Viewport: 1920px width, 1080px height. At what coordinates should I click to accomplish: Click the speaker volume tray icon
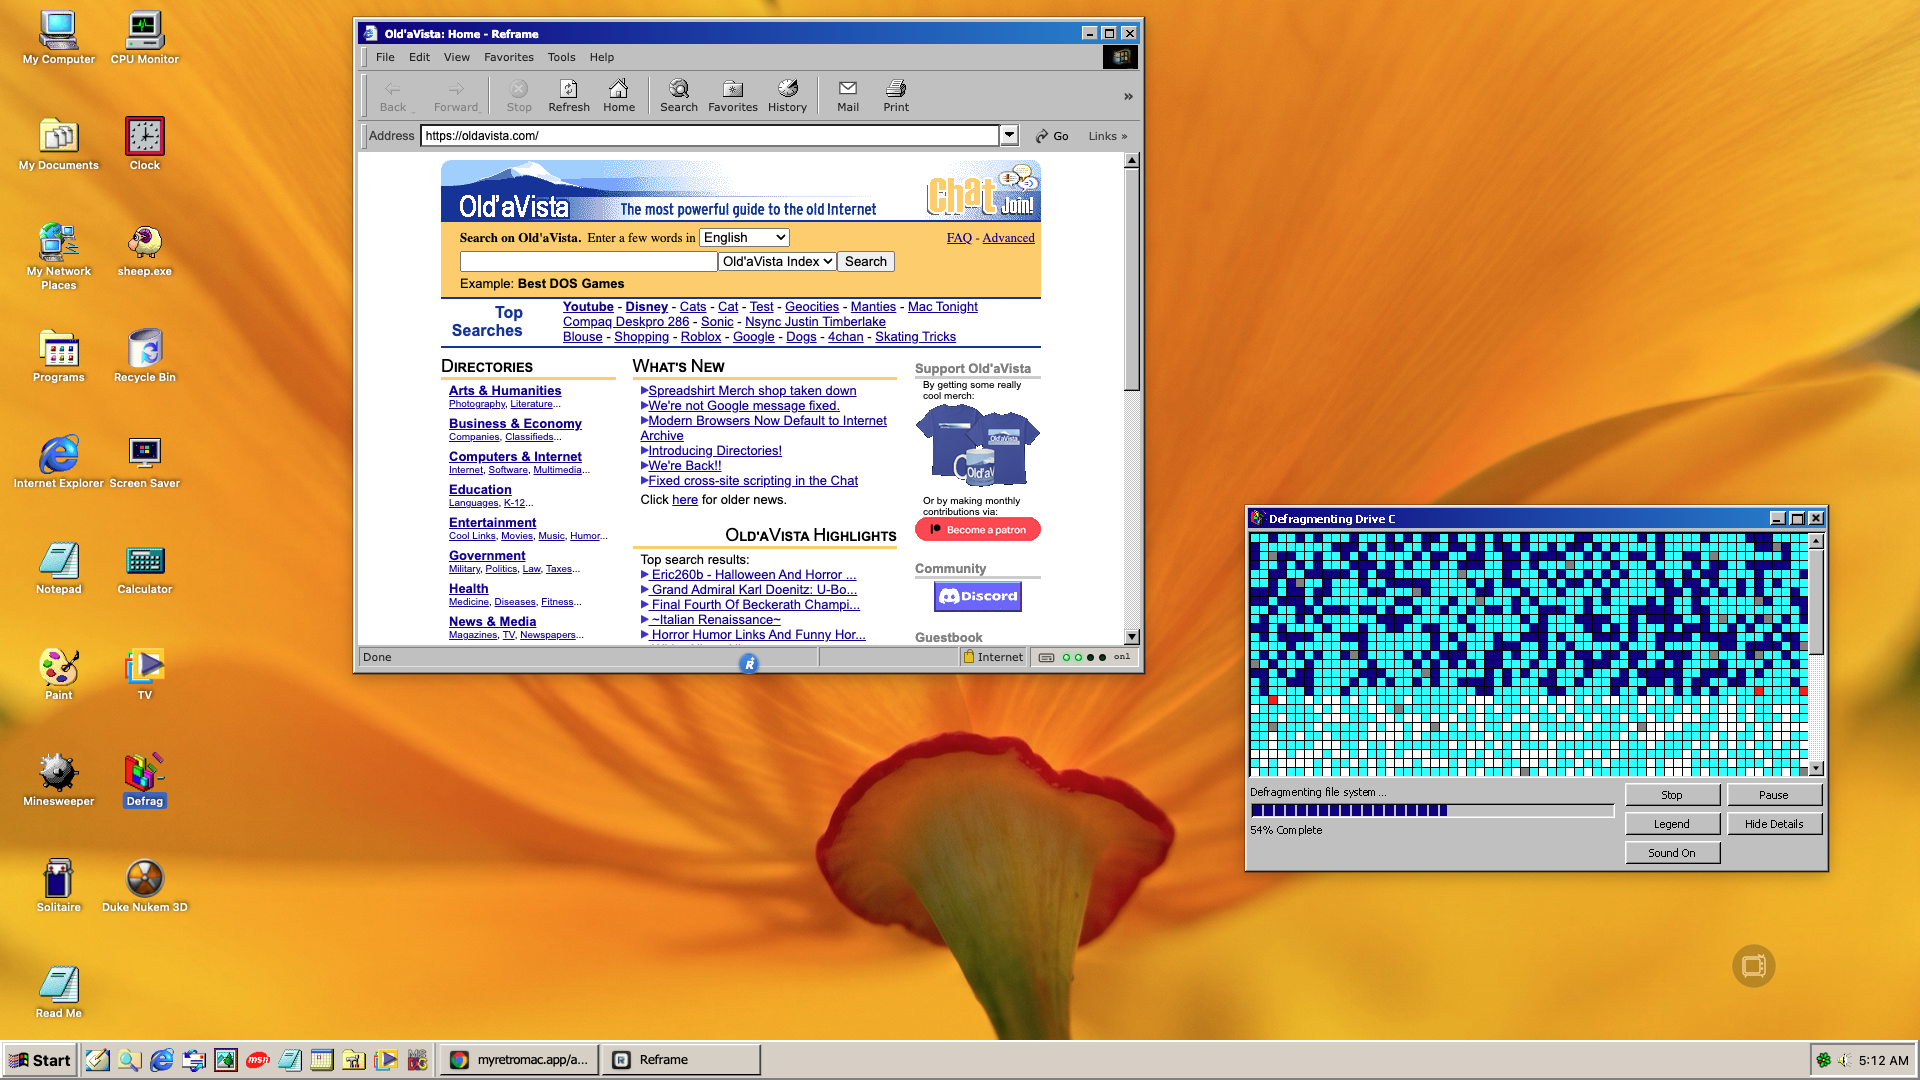[1844, 1060]
